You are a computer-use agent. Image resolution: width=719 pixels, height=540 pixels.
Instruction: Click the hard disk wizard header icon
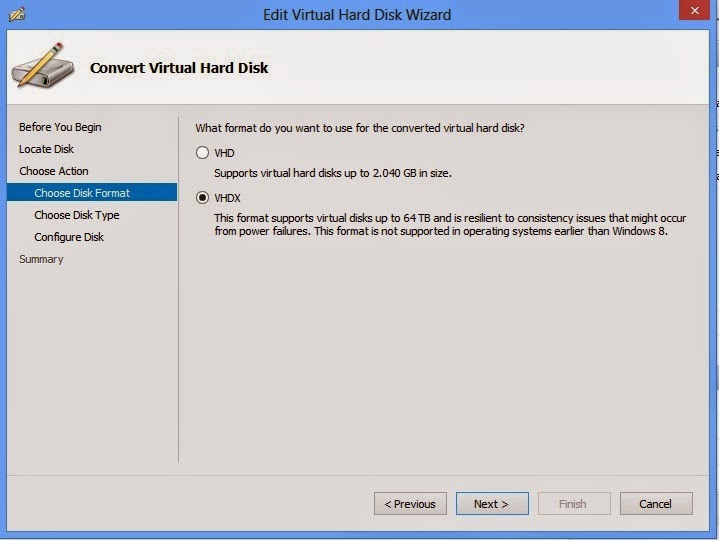point(41,68)
